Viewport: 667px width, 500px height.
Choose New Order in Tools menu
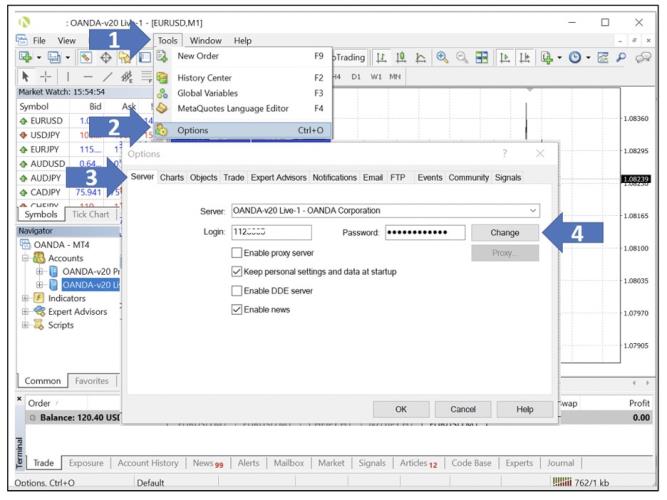[242, 56]
